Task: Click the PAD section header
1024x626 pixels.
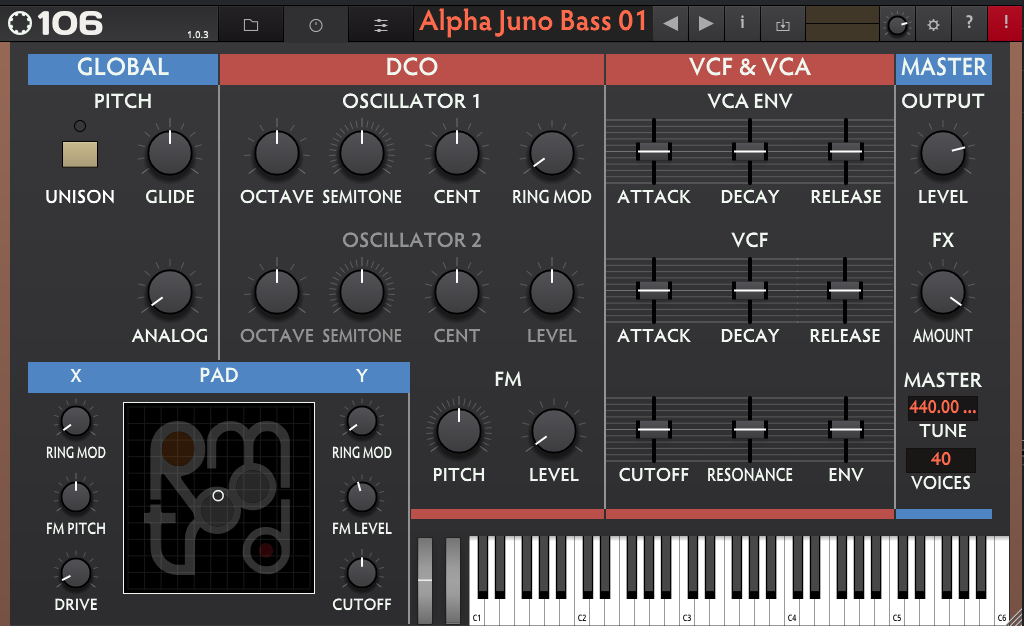Action: [219, 377]
